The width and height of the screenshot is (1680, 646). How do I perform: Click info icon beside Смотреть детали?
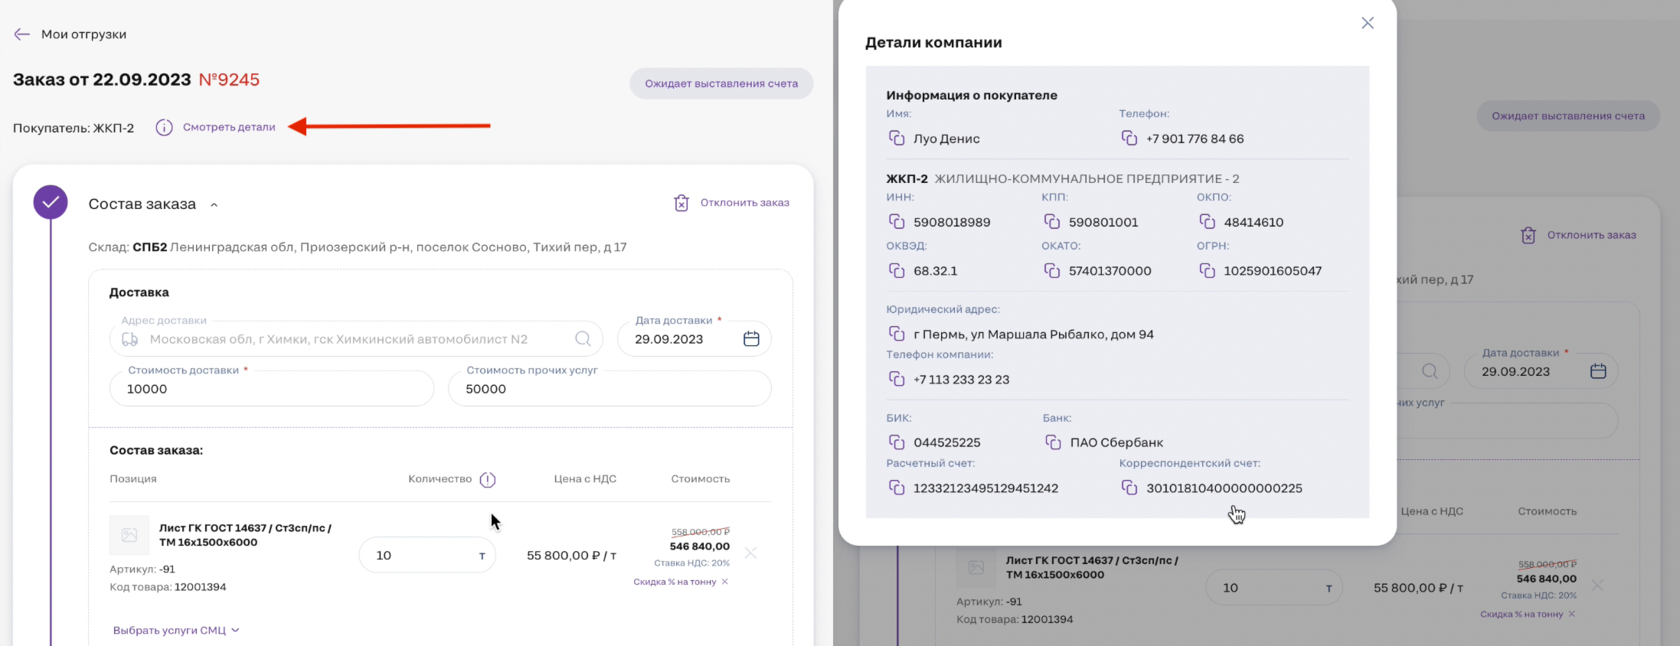pos(164,127)
